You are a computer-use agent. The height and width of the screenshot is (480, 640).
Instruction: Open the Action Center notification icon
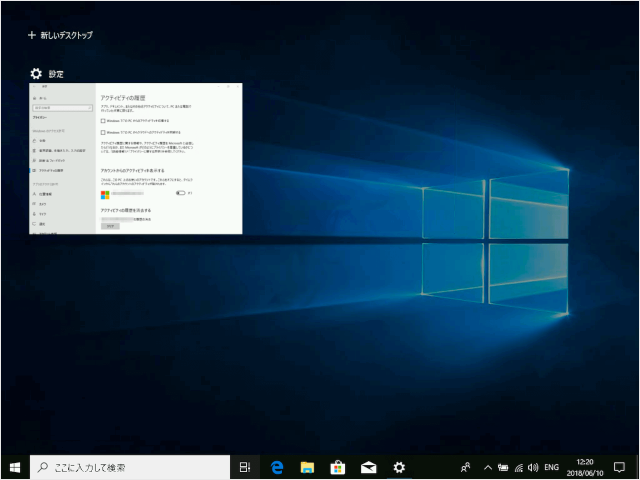[619, 467]
